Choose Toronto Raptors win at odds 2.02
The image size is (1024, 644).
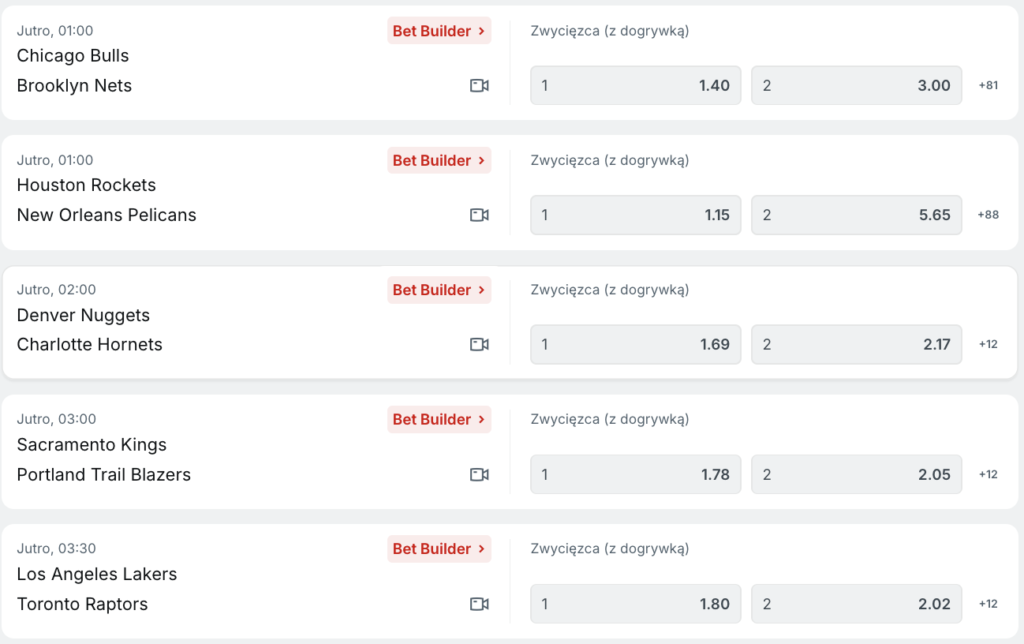click(x=856, y=604)
